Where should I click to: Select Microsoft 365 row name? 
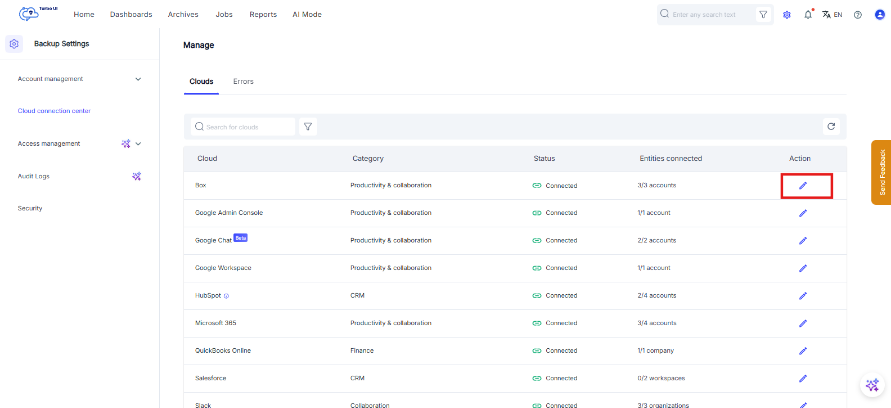215,323
